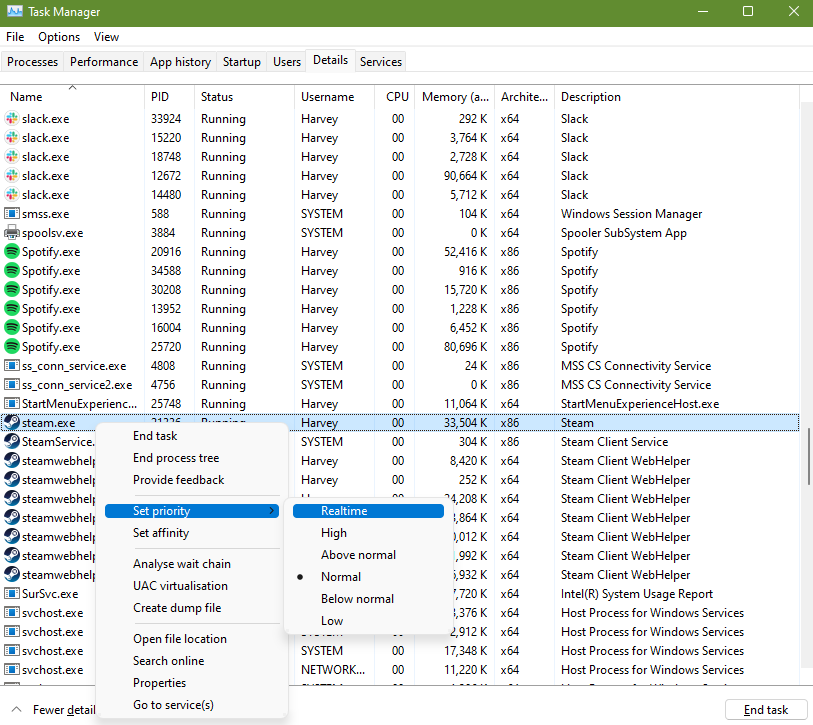
Task: Choose End task in context menu
Action: coord(192,436)
